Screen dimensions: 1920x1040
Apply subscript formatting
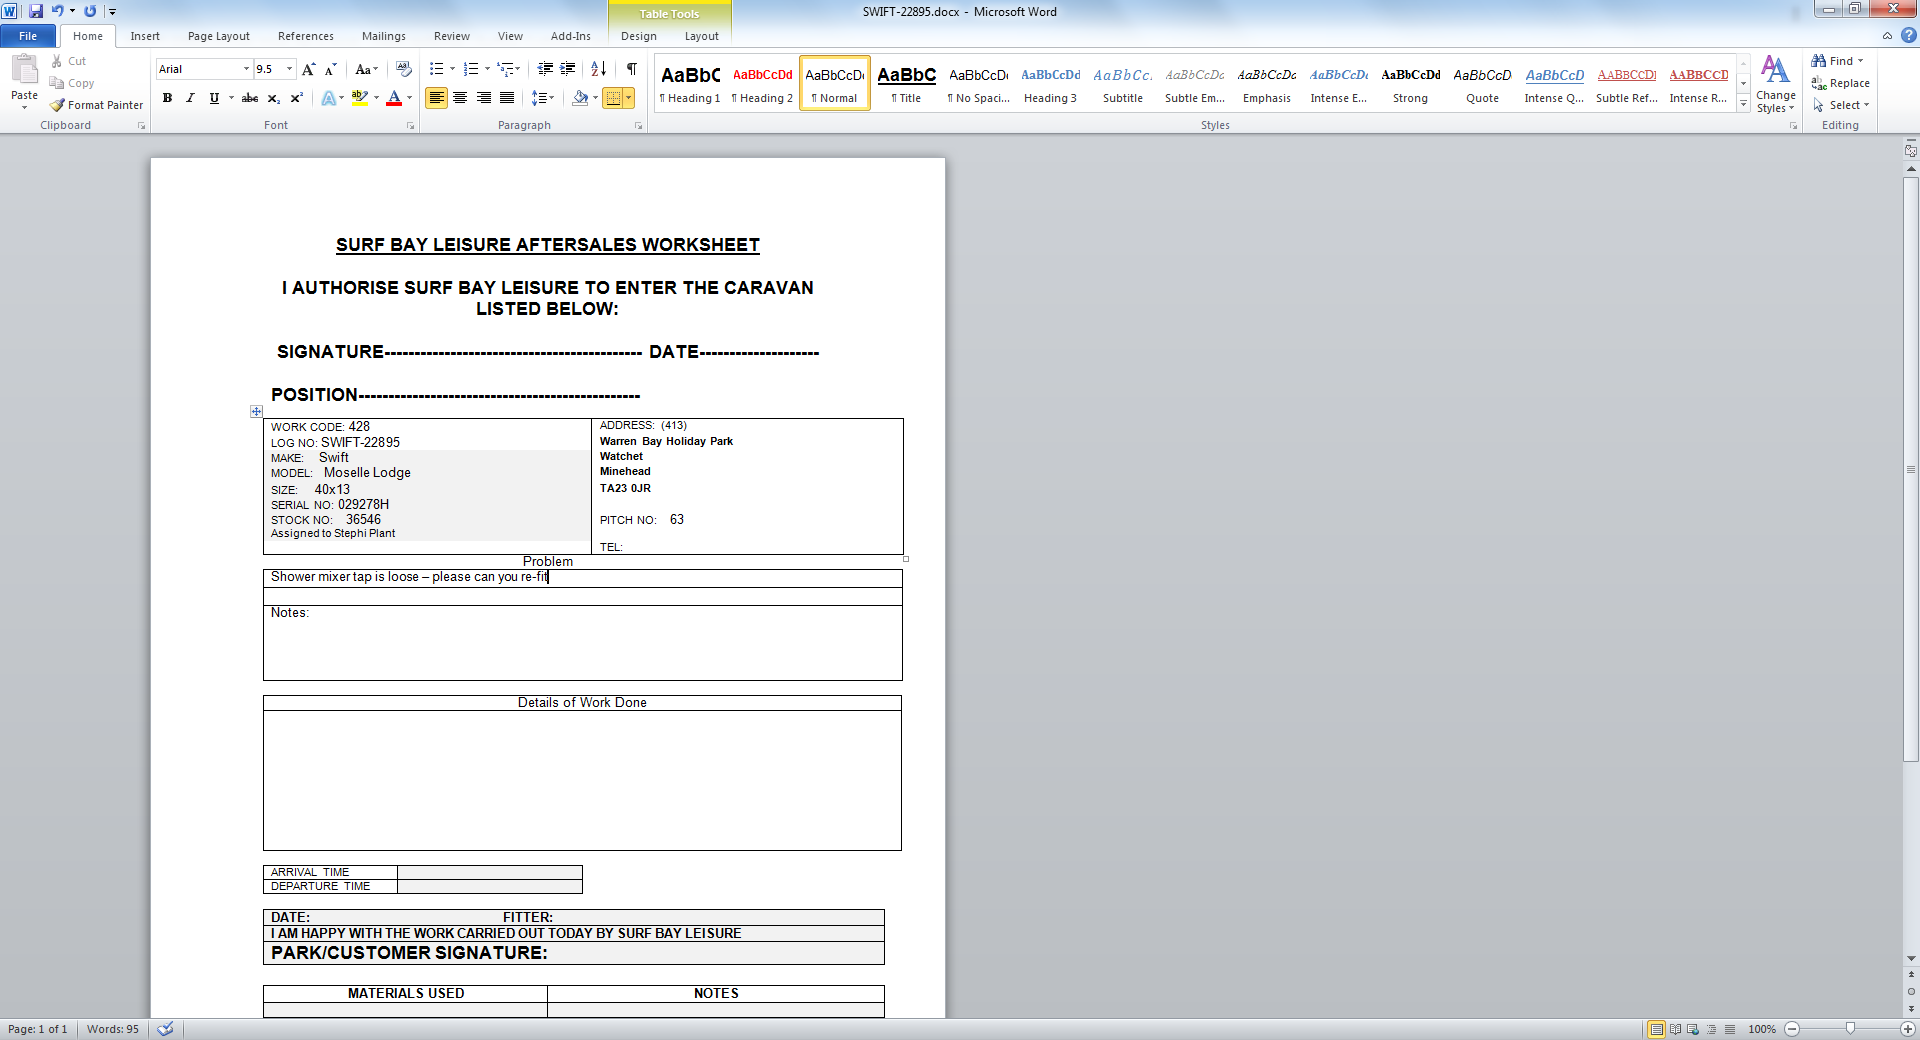pyautogui.click(x=273, y=98)
